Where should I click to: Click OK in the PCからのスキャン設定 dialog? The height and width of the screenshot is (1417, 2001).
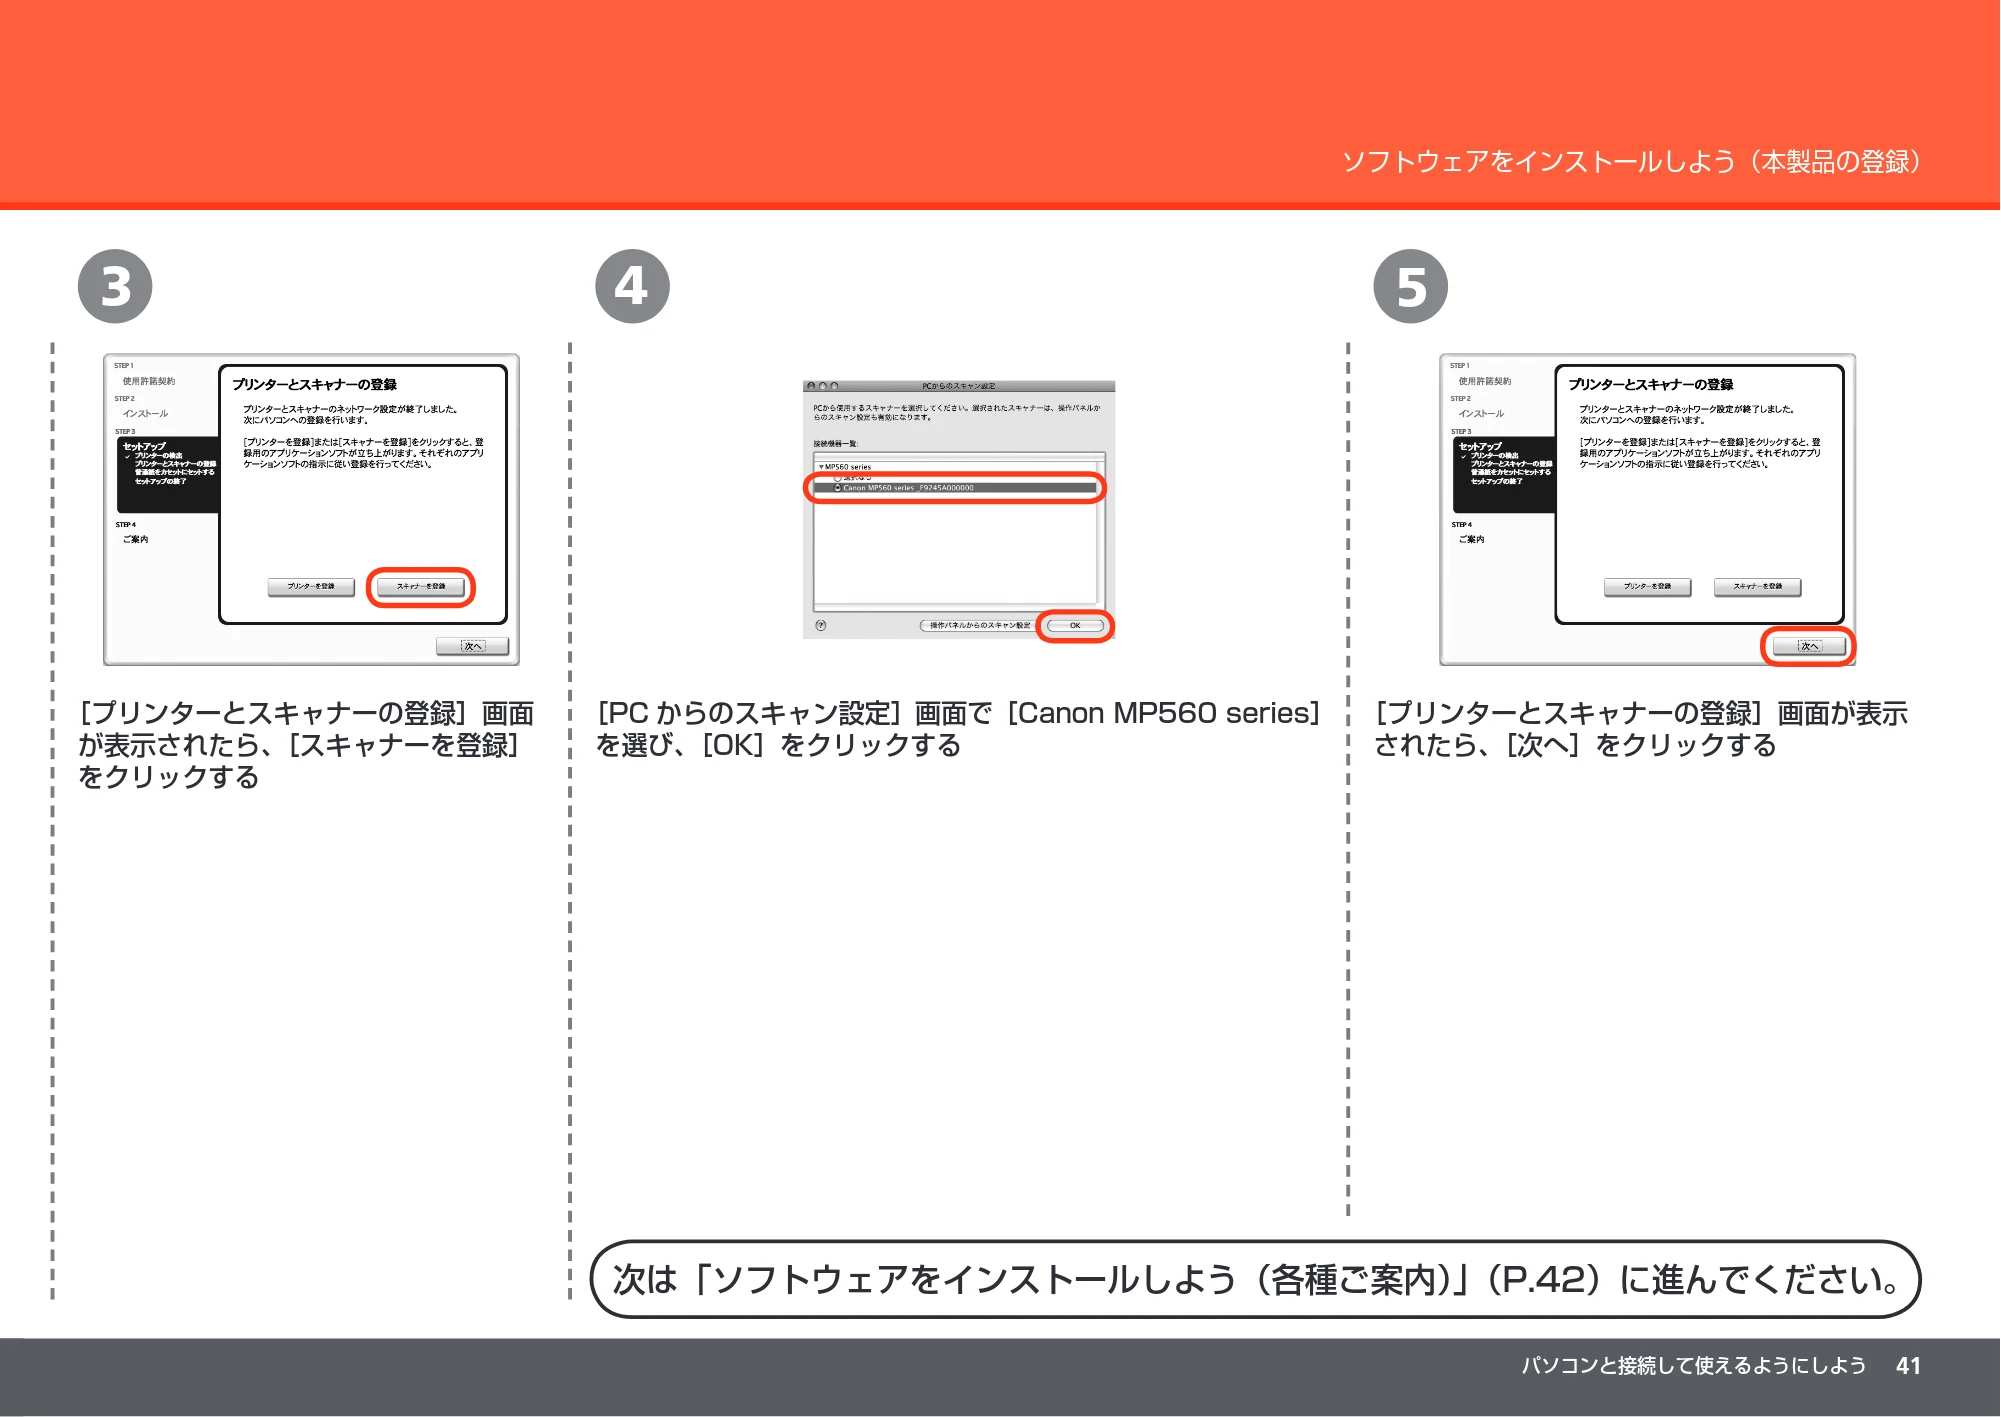click(1075, 626)
